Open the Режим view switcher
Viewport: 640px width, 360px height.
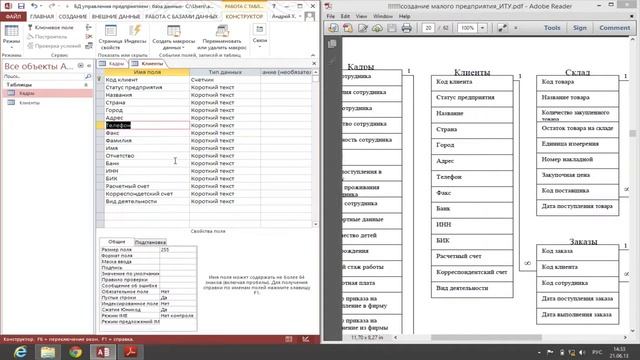11,38
